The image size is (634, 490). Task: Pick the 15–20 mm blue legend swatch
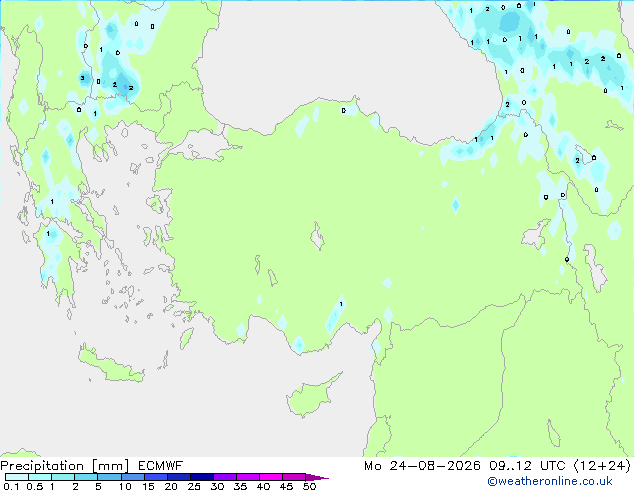coord(155,477)
